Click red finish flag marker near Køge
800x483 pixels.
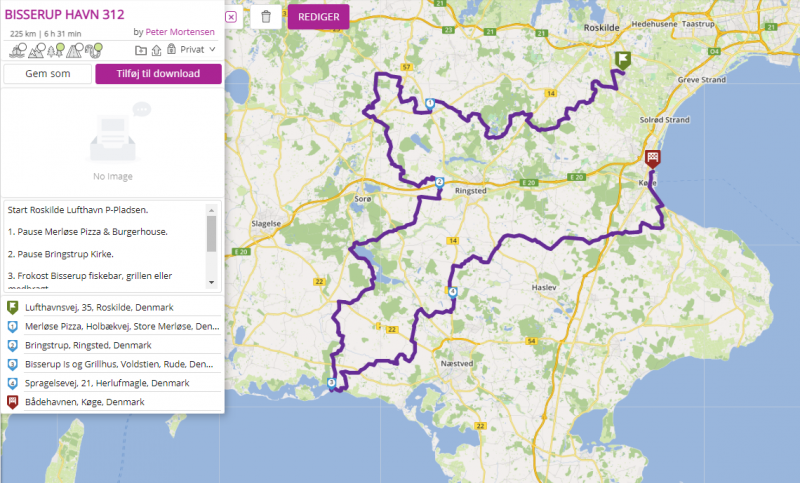[x=652, y=158]
